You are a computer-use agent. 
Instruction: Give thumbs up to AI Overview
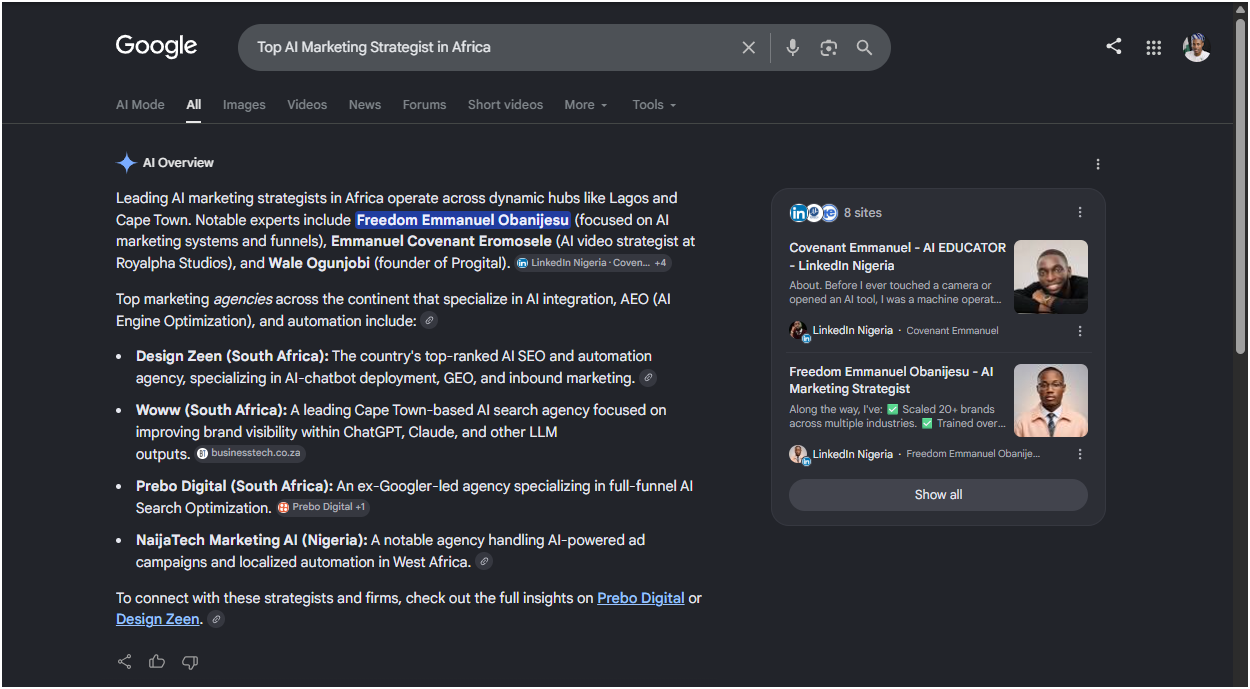[x=157, y=662]
